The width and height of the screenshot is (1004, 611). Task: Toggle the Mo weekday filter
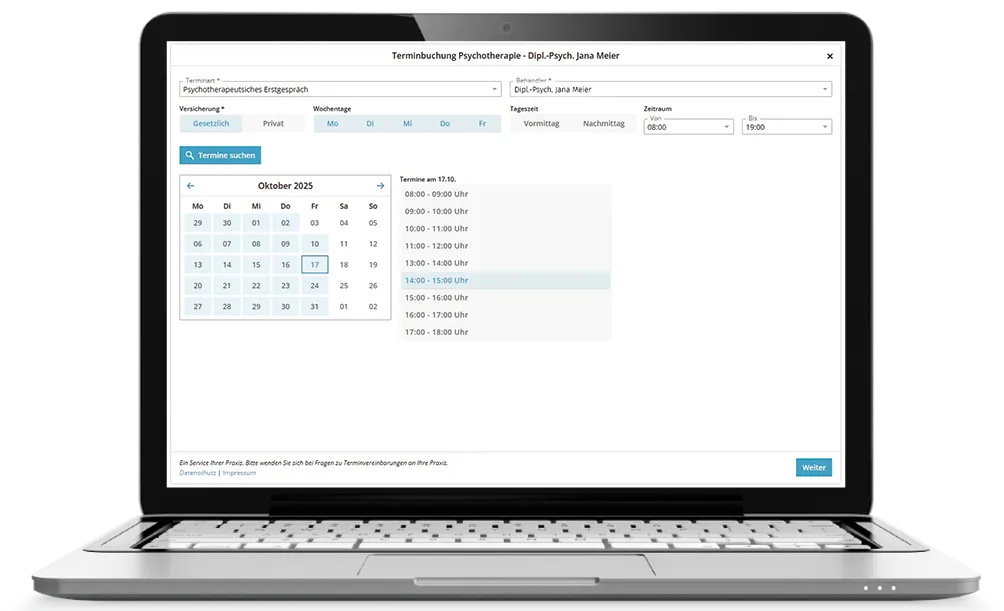332,124
